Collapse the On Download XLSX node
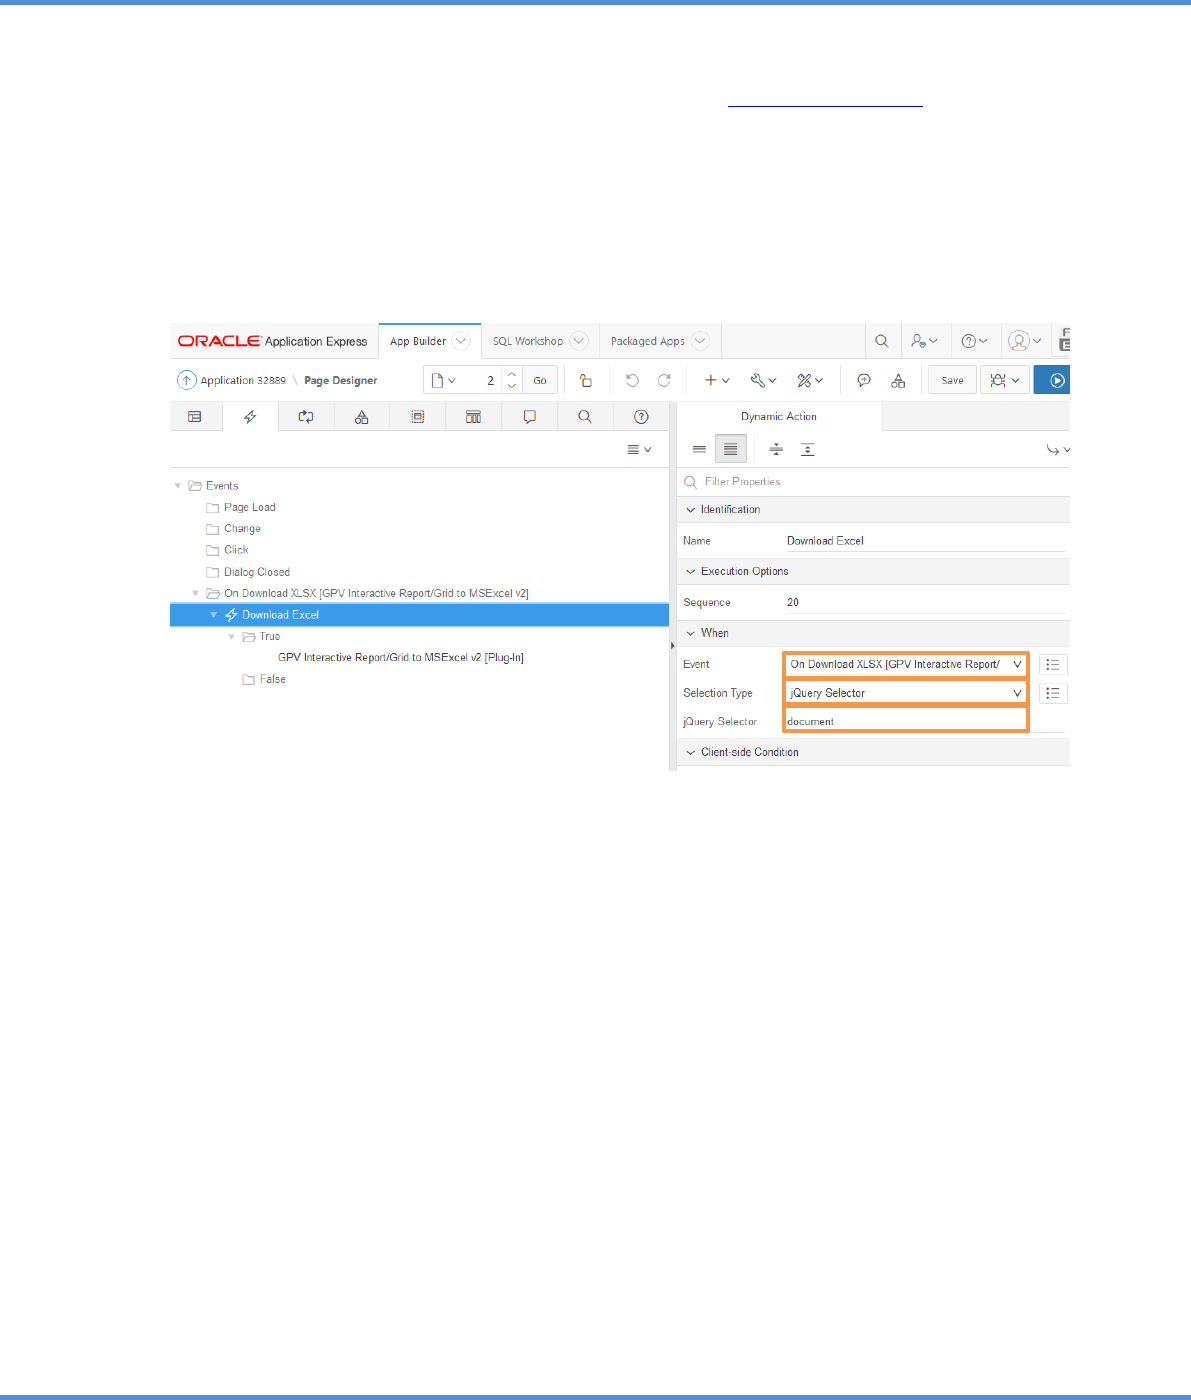This screenshot has width=1191, height=1400. [x=196, y=594]
